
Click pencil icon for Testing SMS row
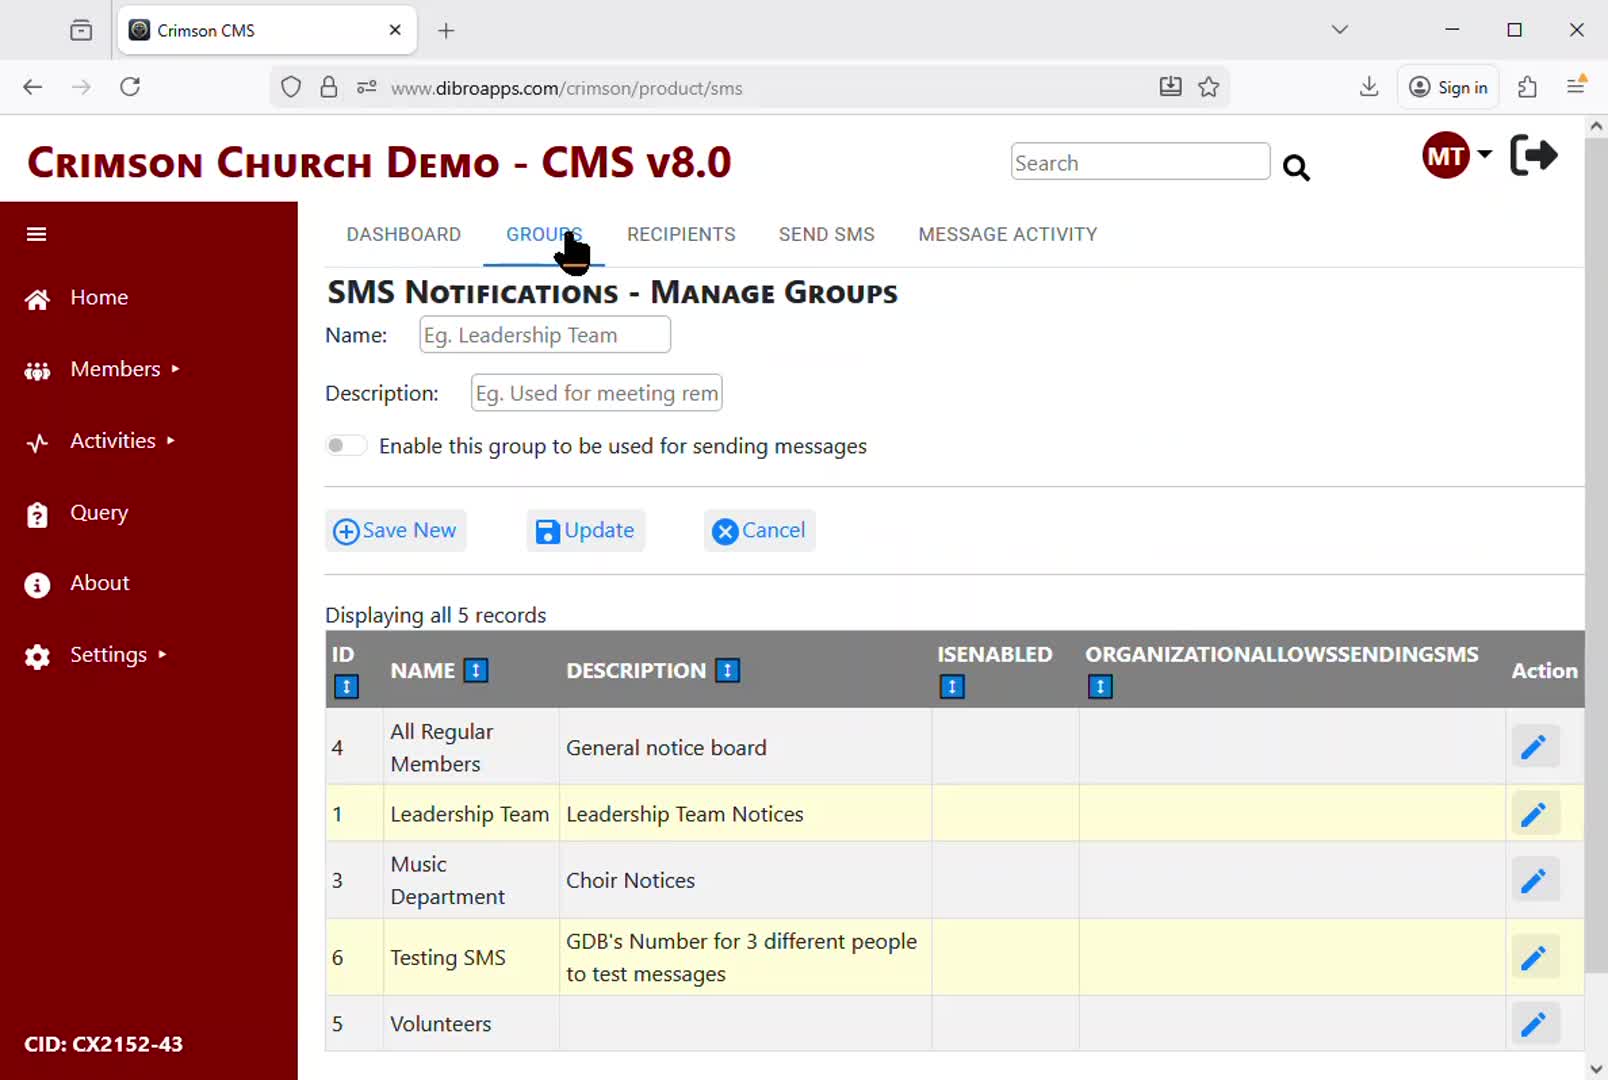click(x=1533, y=958)
